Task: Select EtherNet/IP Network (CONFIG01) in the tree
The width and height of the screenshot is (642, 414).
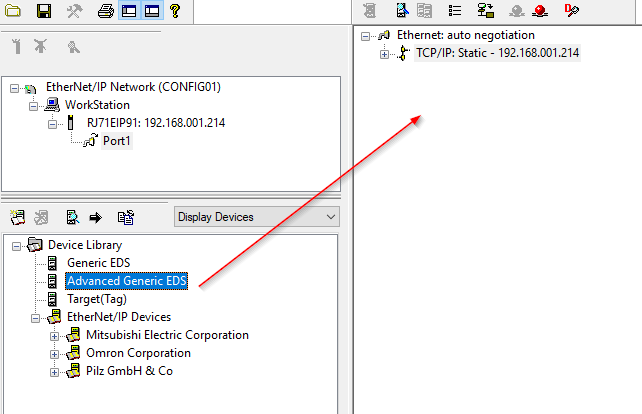Action: pos(133,87)
